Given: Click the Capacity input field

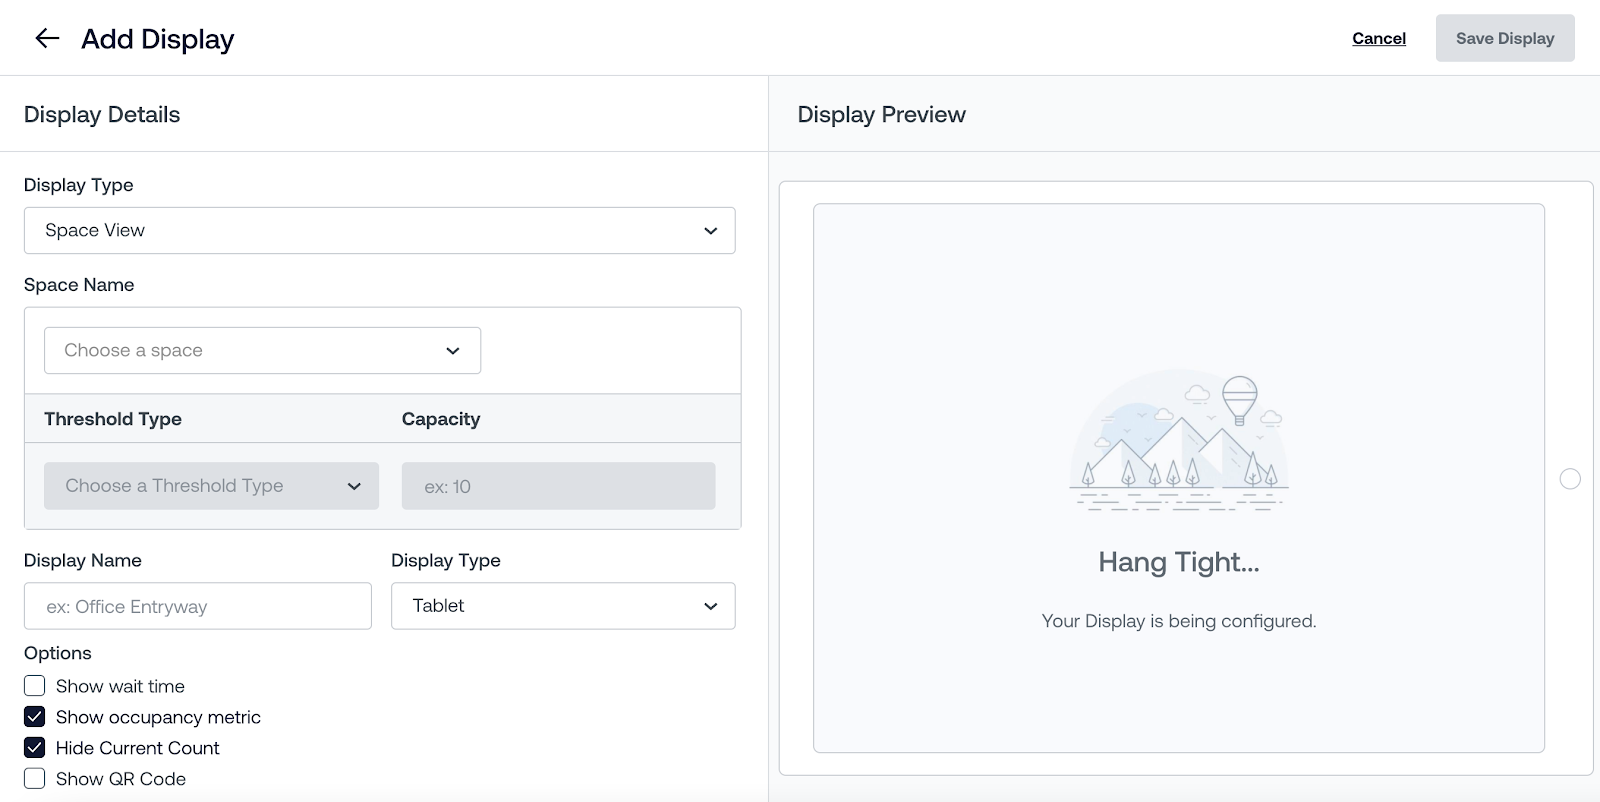Looking at the screenshot, I should (x=558, y=486).
